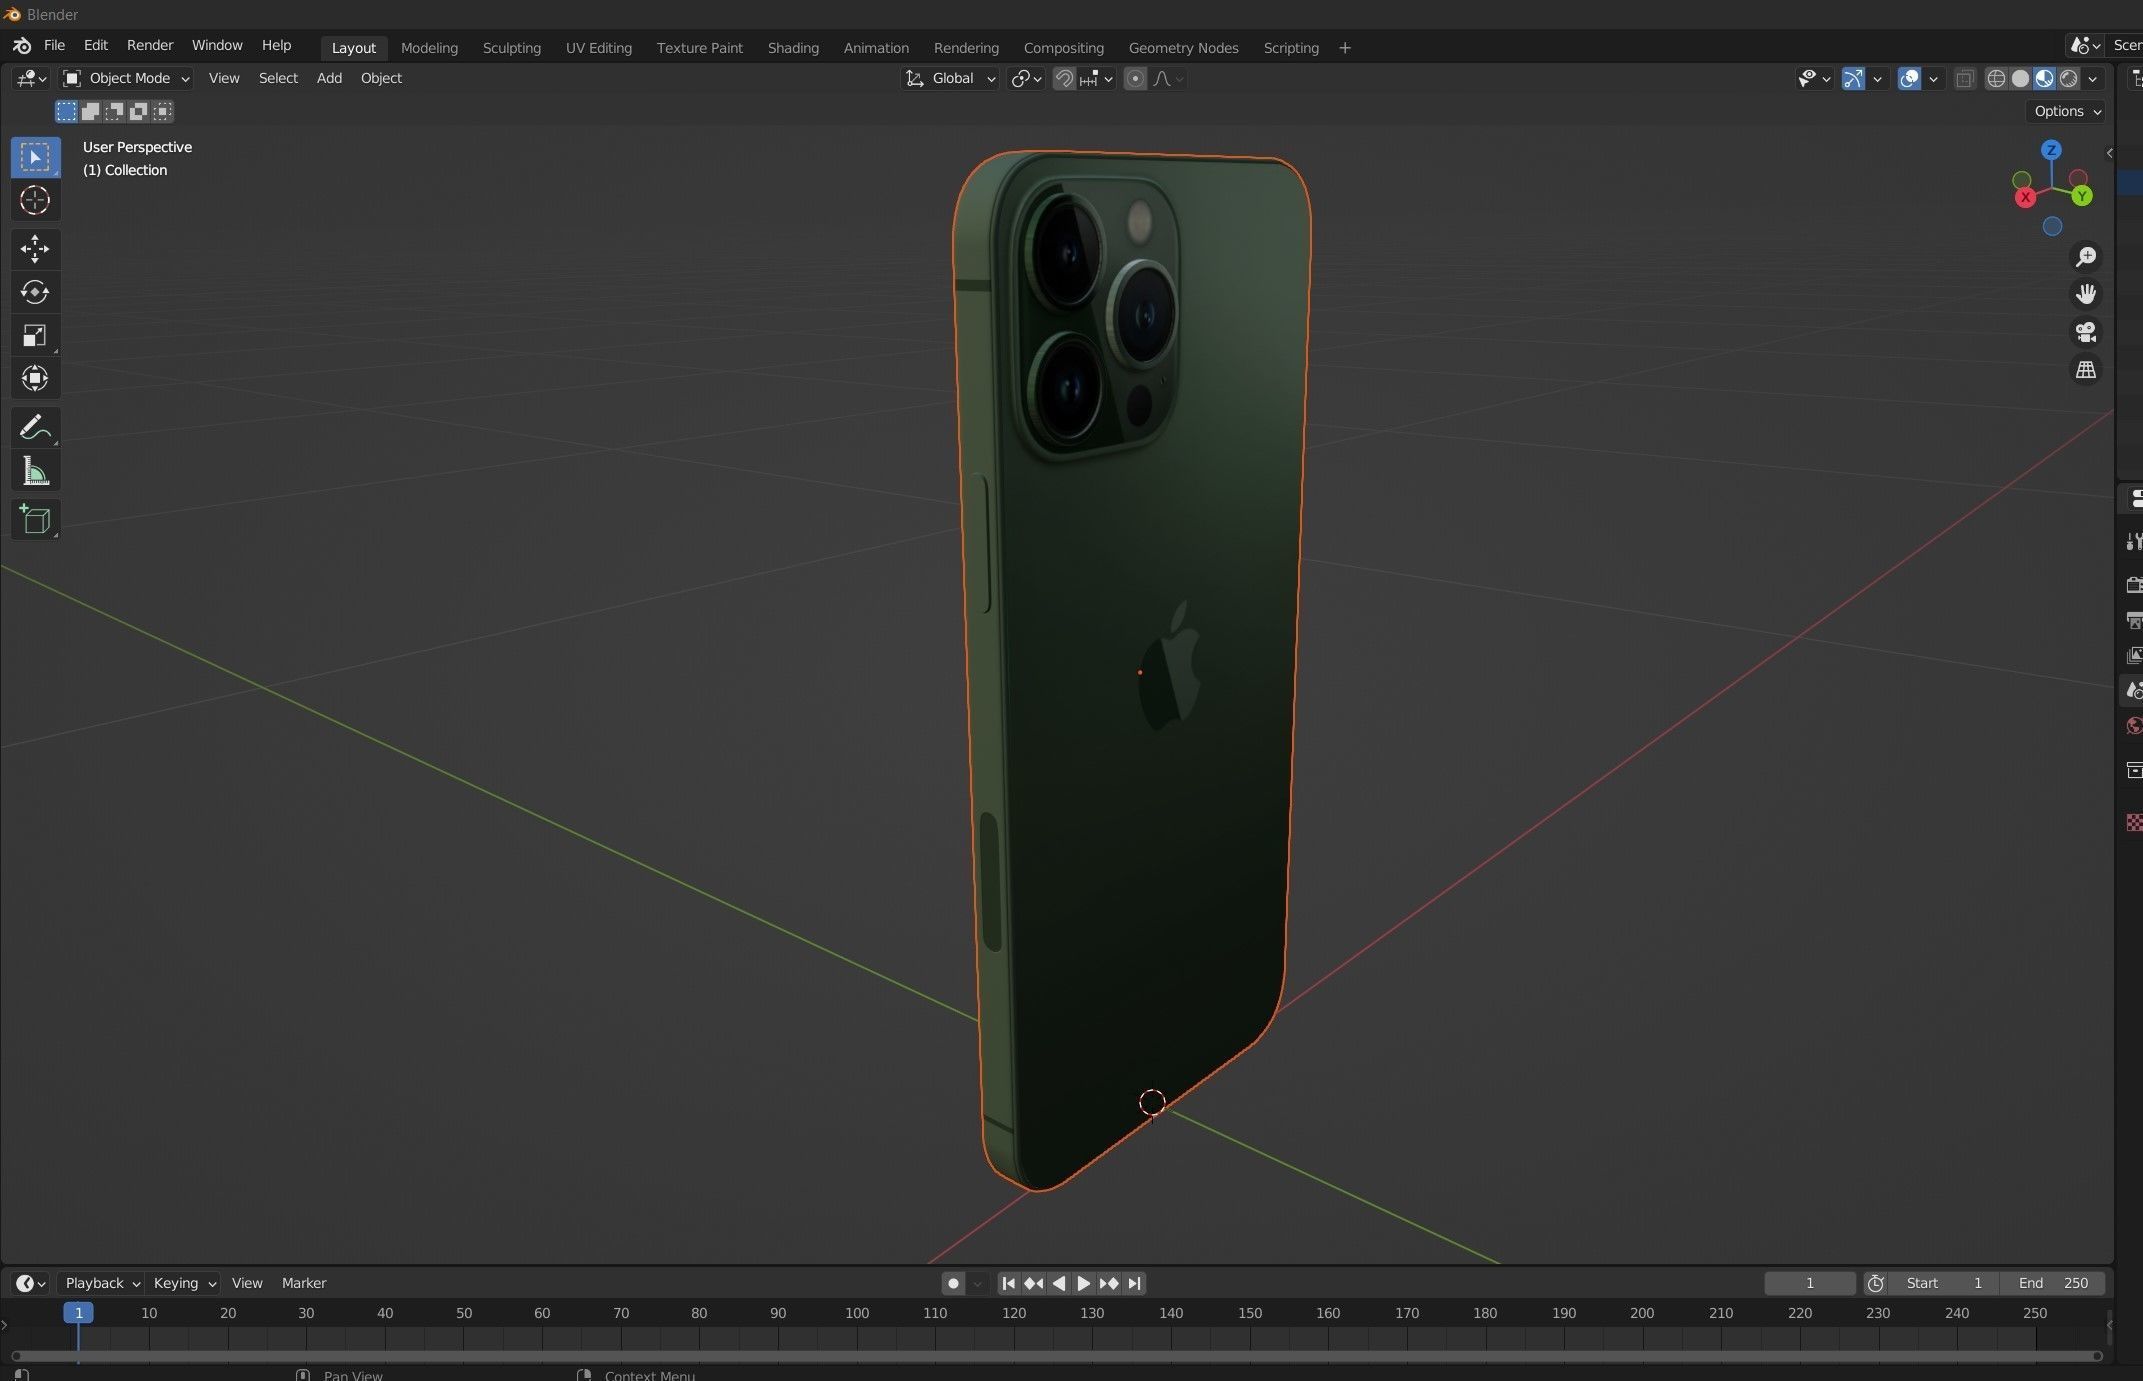This screenshot has height=1381, width=2143.
Task: Open the Keying dropdown in timeline
Action: pyautogui.click(x=184, y=1283)
